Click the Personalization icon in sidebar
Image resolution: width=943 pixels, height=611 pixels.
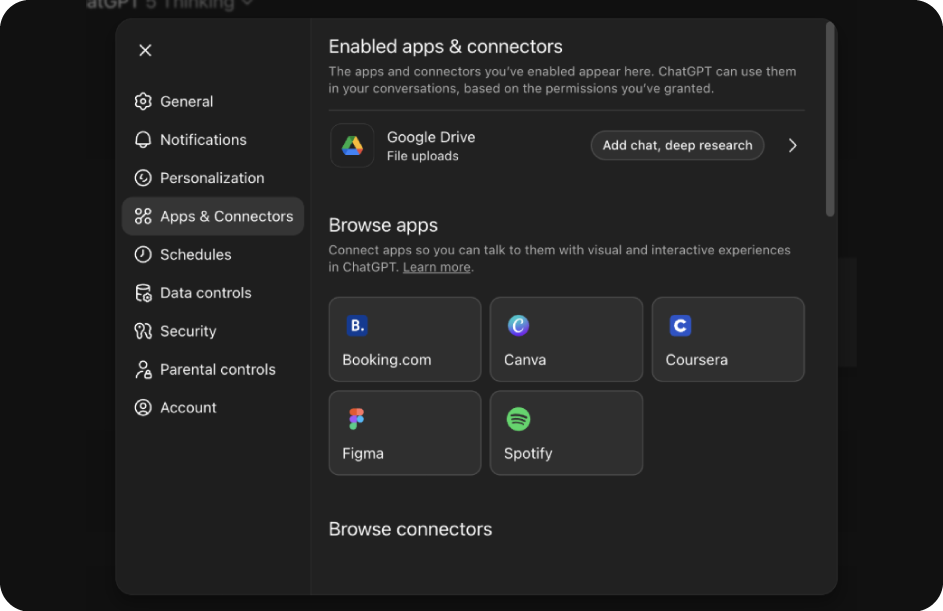tap(143, 178)
